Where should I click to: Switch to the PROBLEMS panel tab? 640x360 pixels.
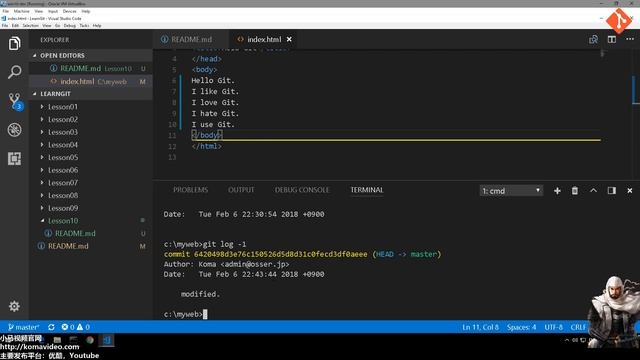click(190, 190)
